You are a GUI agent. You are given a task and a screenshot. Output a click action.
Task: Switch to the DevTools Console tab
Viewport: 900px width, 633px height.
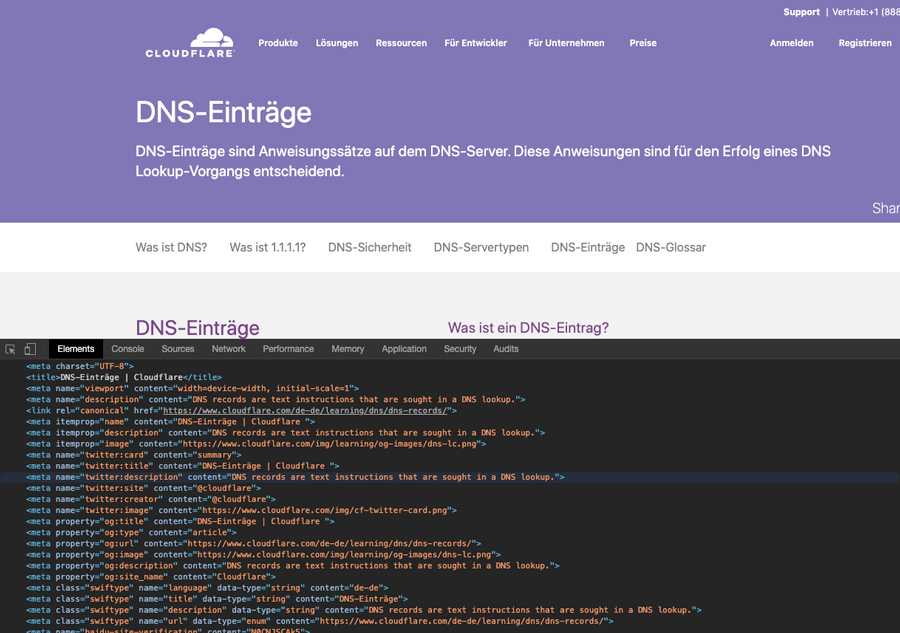127,349
